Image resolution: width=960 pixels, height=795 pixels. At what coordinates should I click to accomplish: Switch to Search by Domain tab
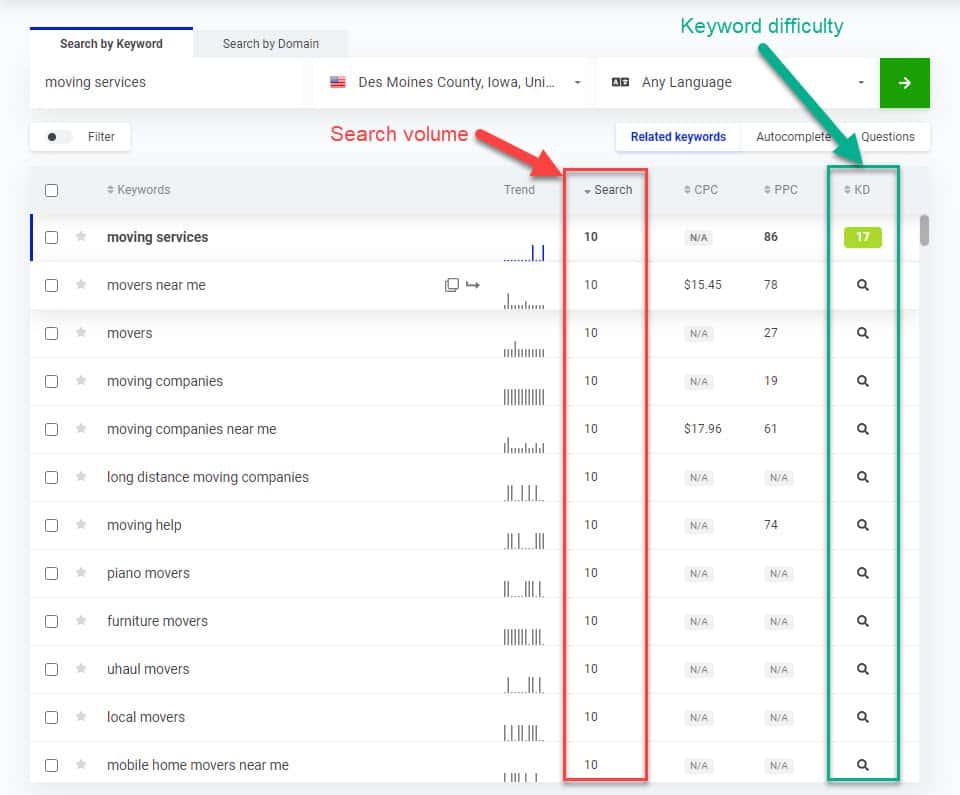270,43
